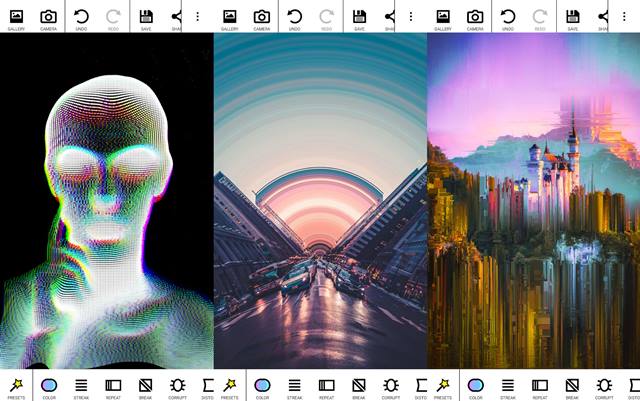Save the mannequin head image
Screen dimensions: 640x401
146,20
